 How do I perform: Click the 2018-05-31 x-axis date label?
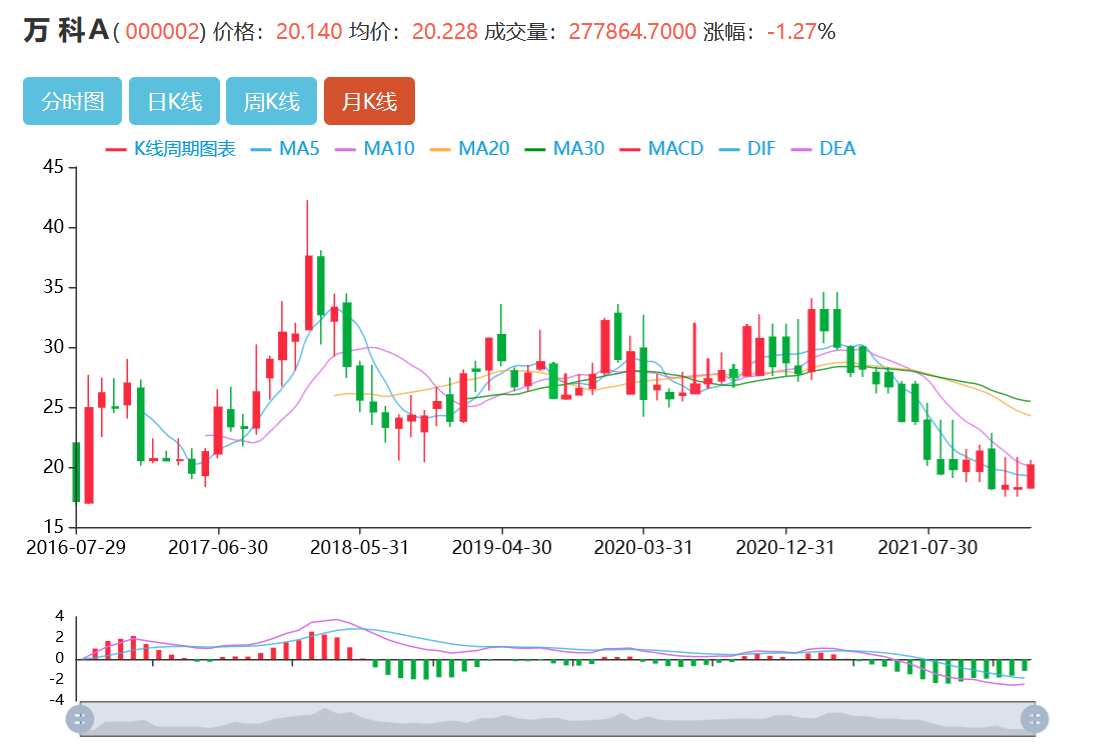[x=360, y=547]
